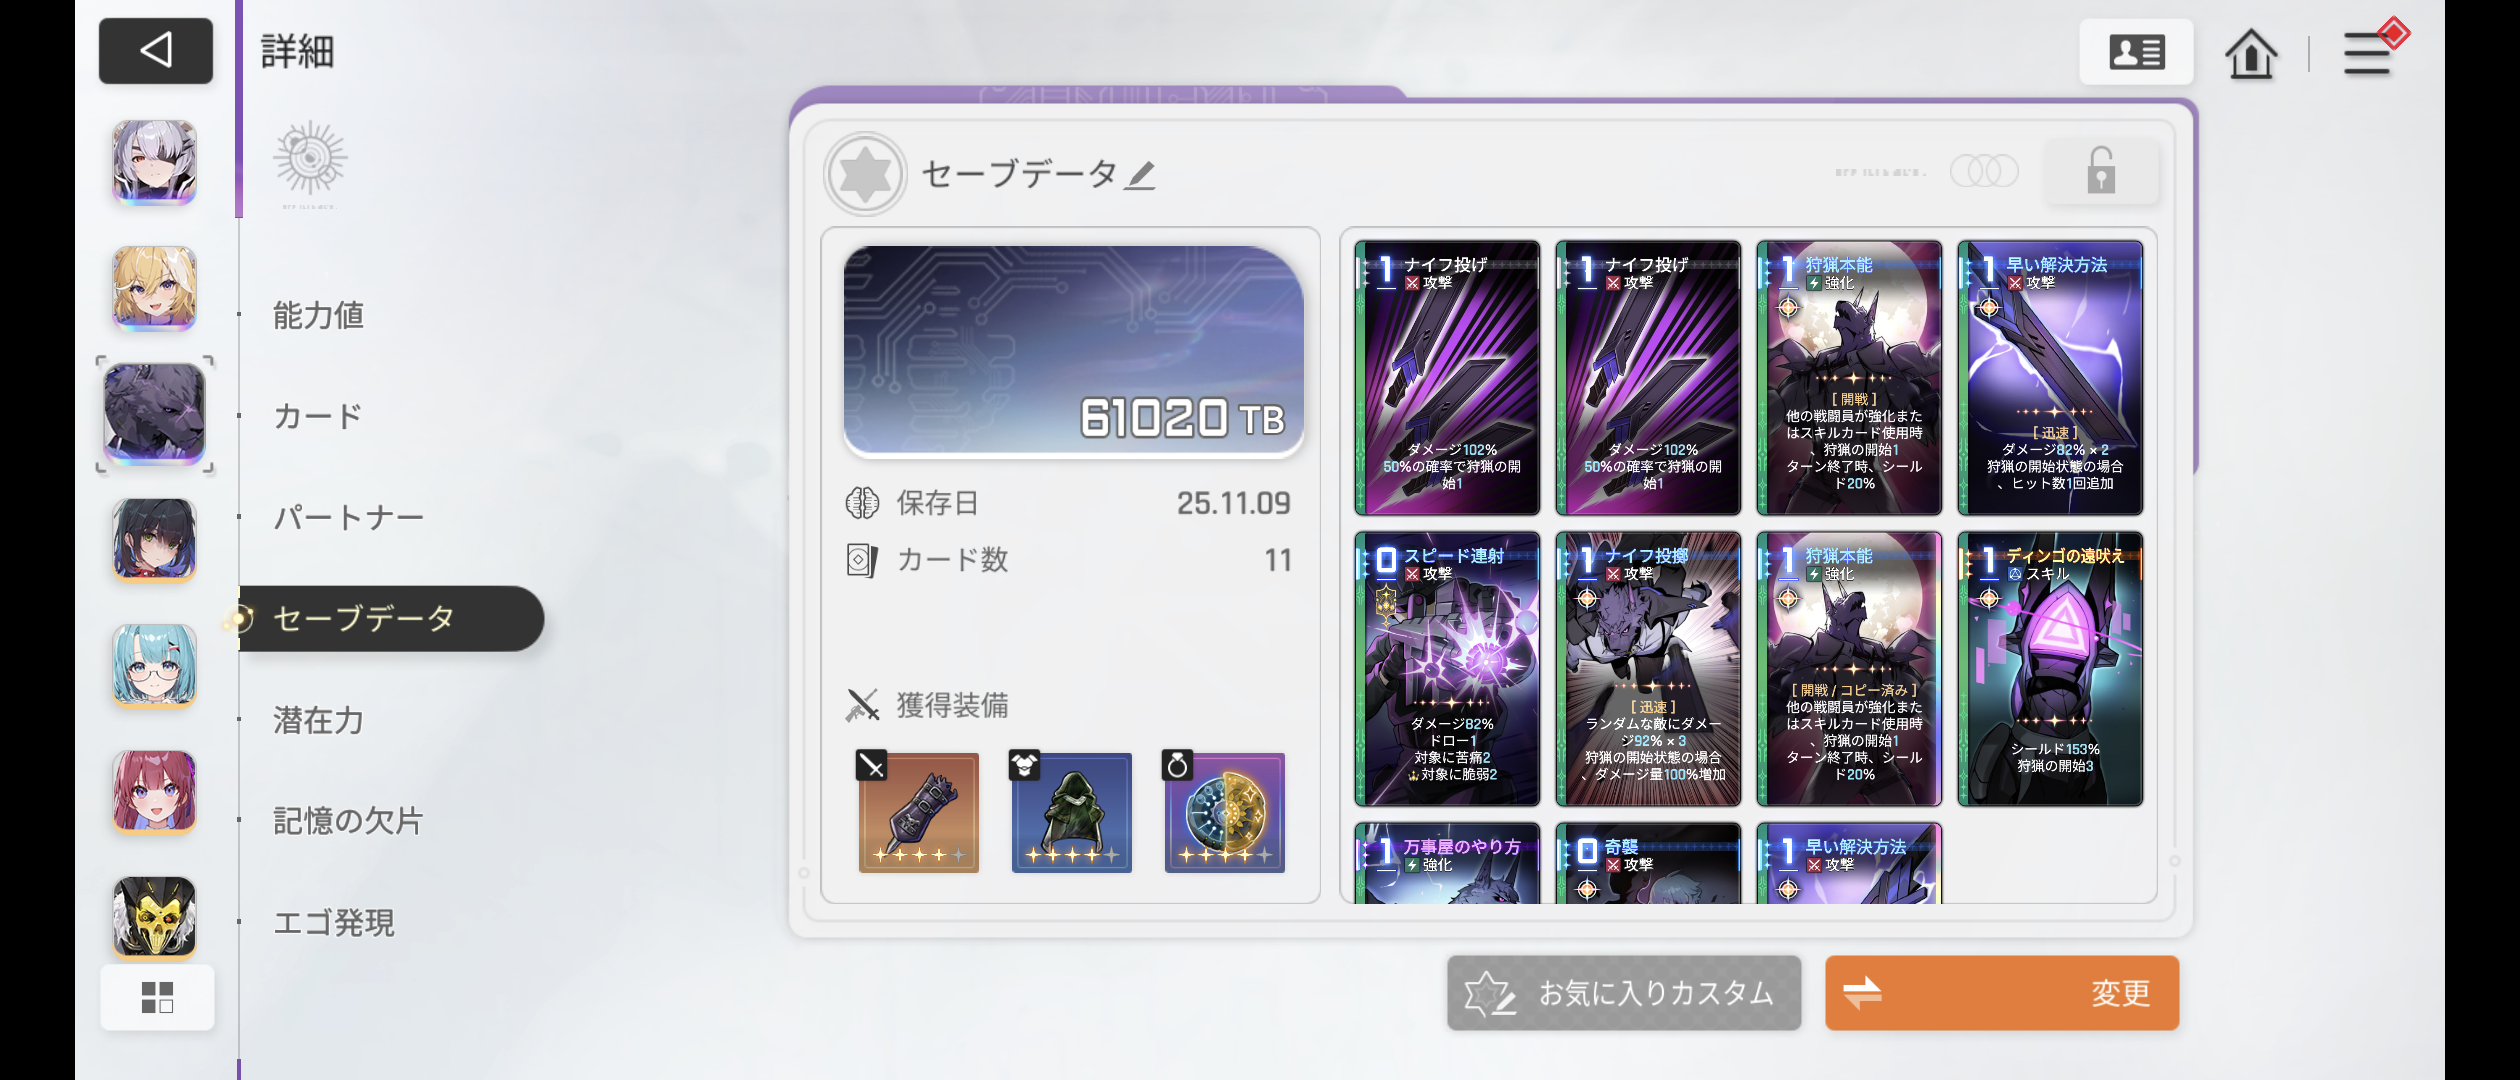The image size is (2520, 1080).
Task: Select the blonde character portrait
Action: pos(154,288)
